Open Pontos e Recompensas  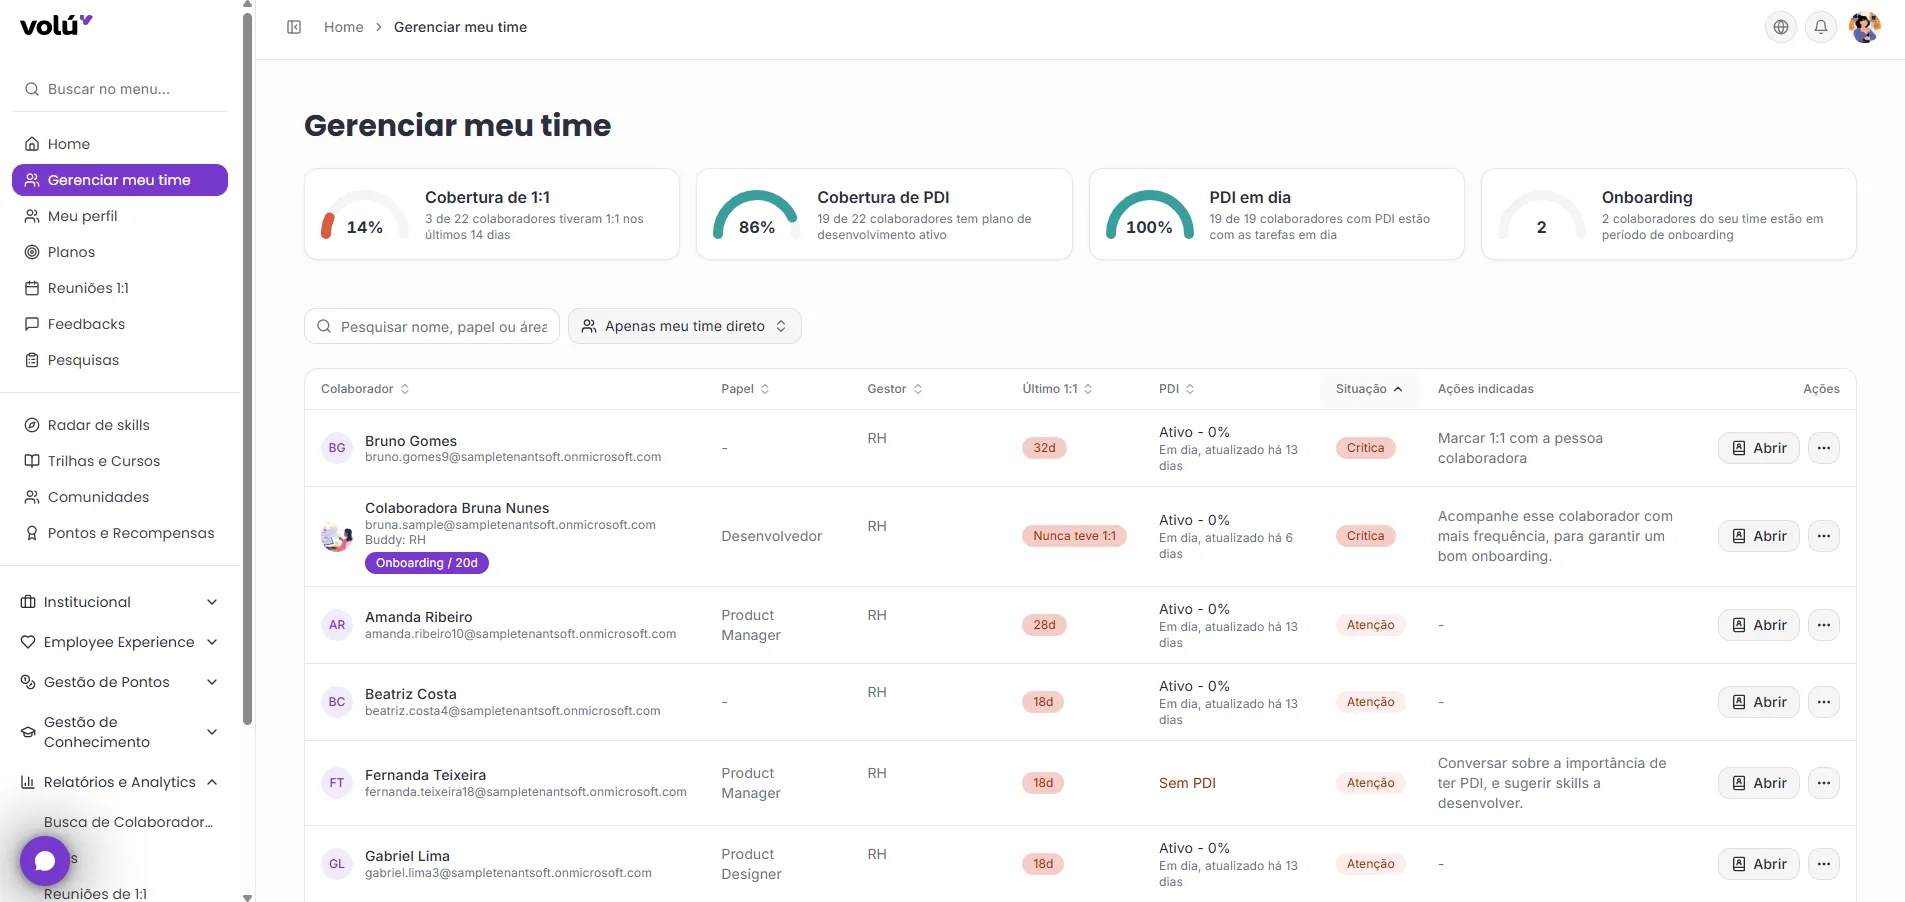click(x=120, y=533)
